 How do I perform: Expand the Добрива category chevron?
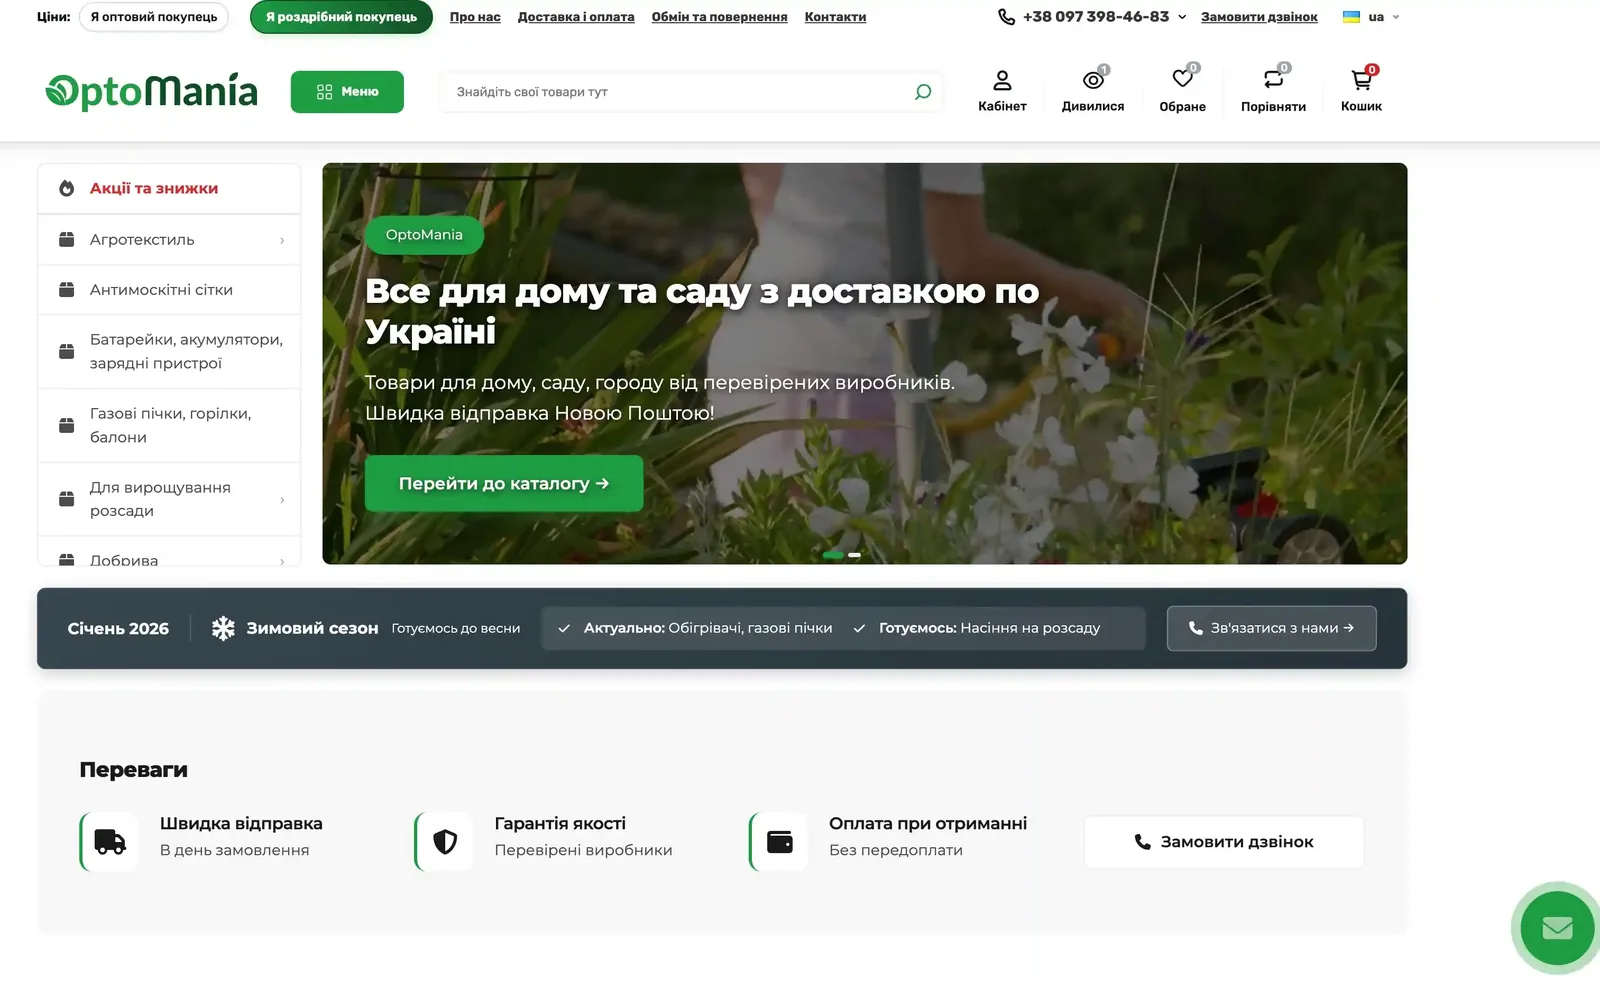pyautogui.click(x=282, y=561)
